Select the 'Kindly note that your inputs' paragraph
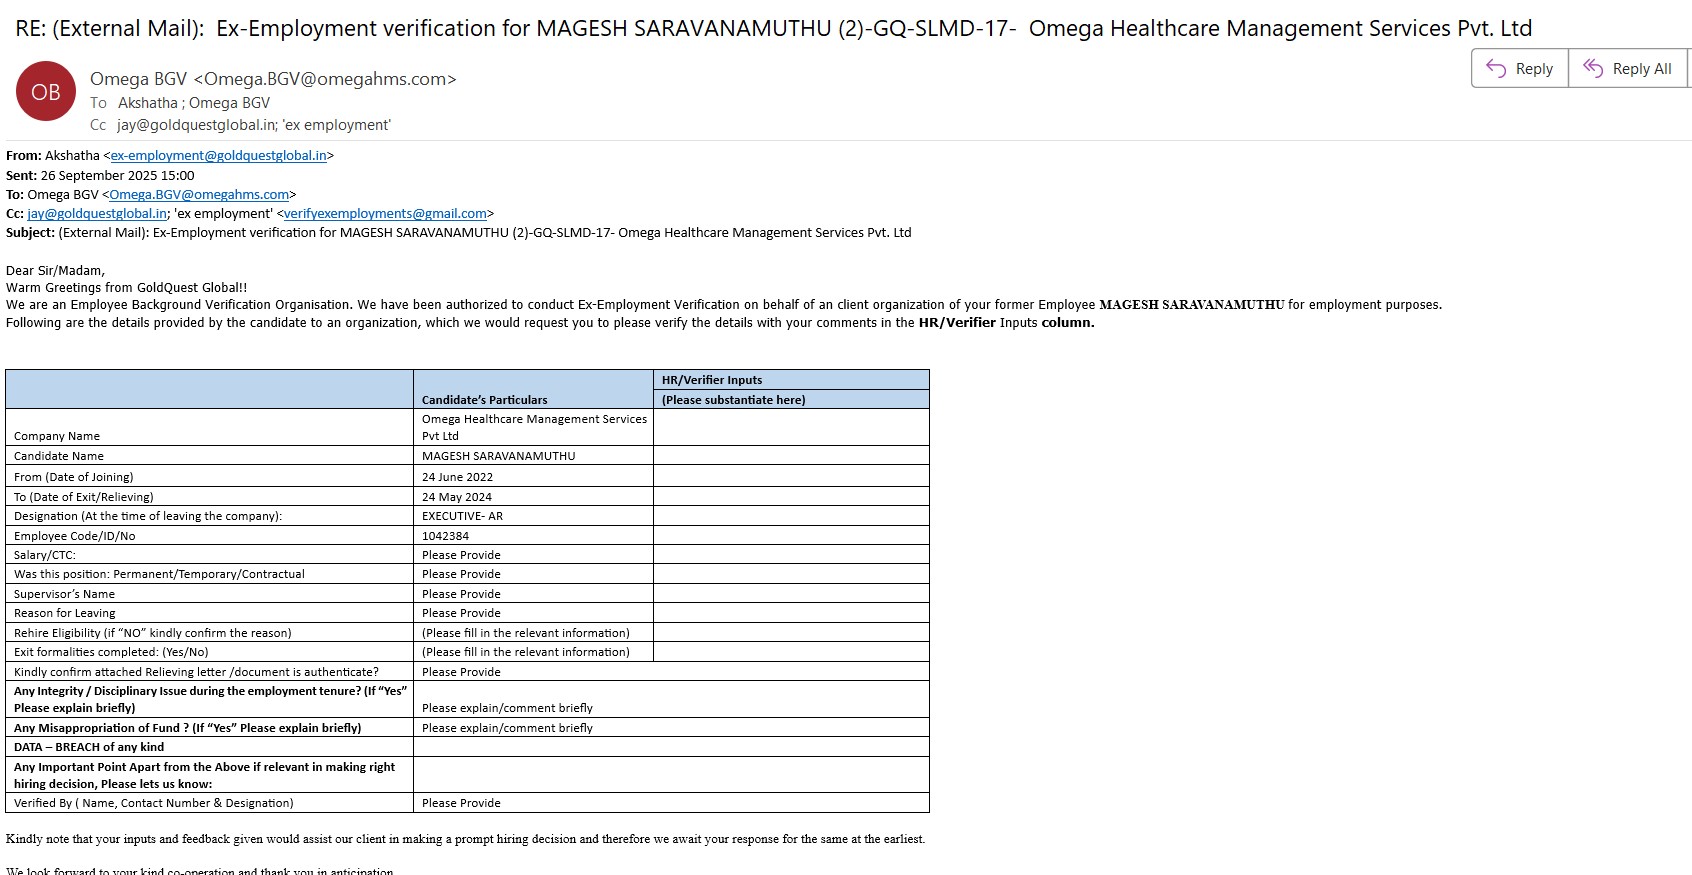Screen dimensions: 1692x875 click(x=466, y=839)
